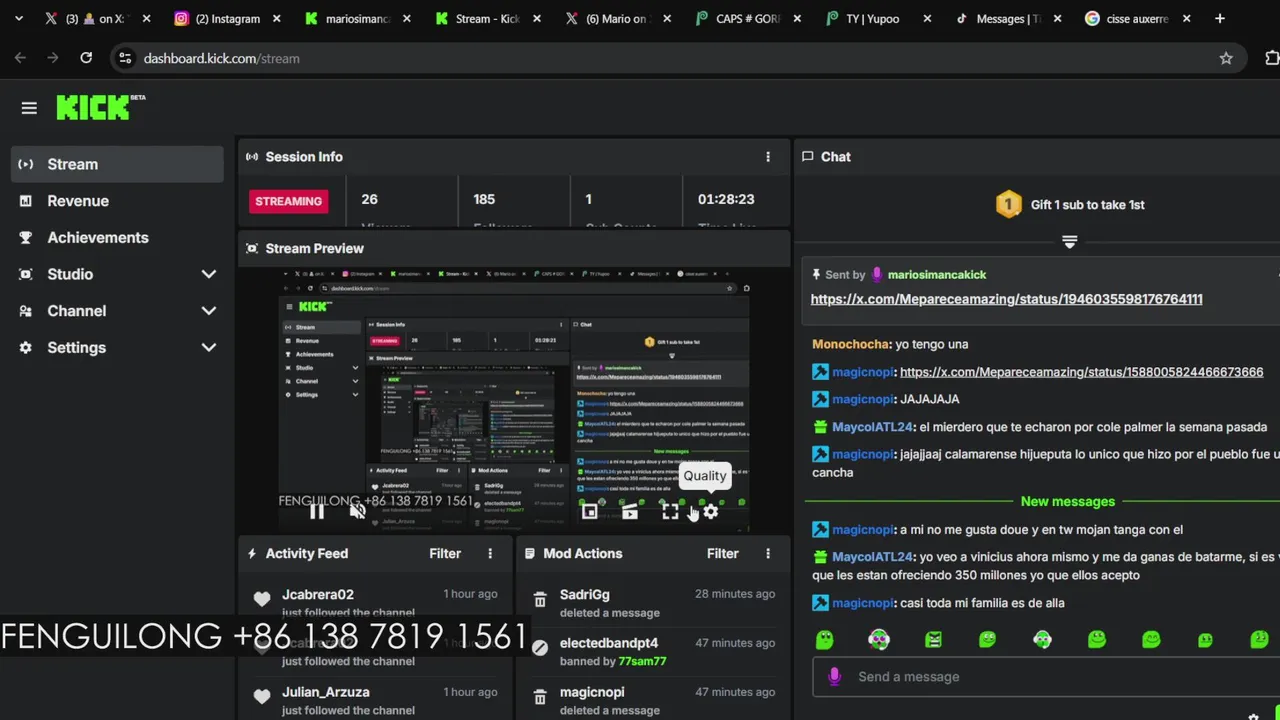View site information icon in address bar
Screen dimensions: 1280x720
(125, 58)
